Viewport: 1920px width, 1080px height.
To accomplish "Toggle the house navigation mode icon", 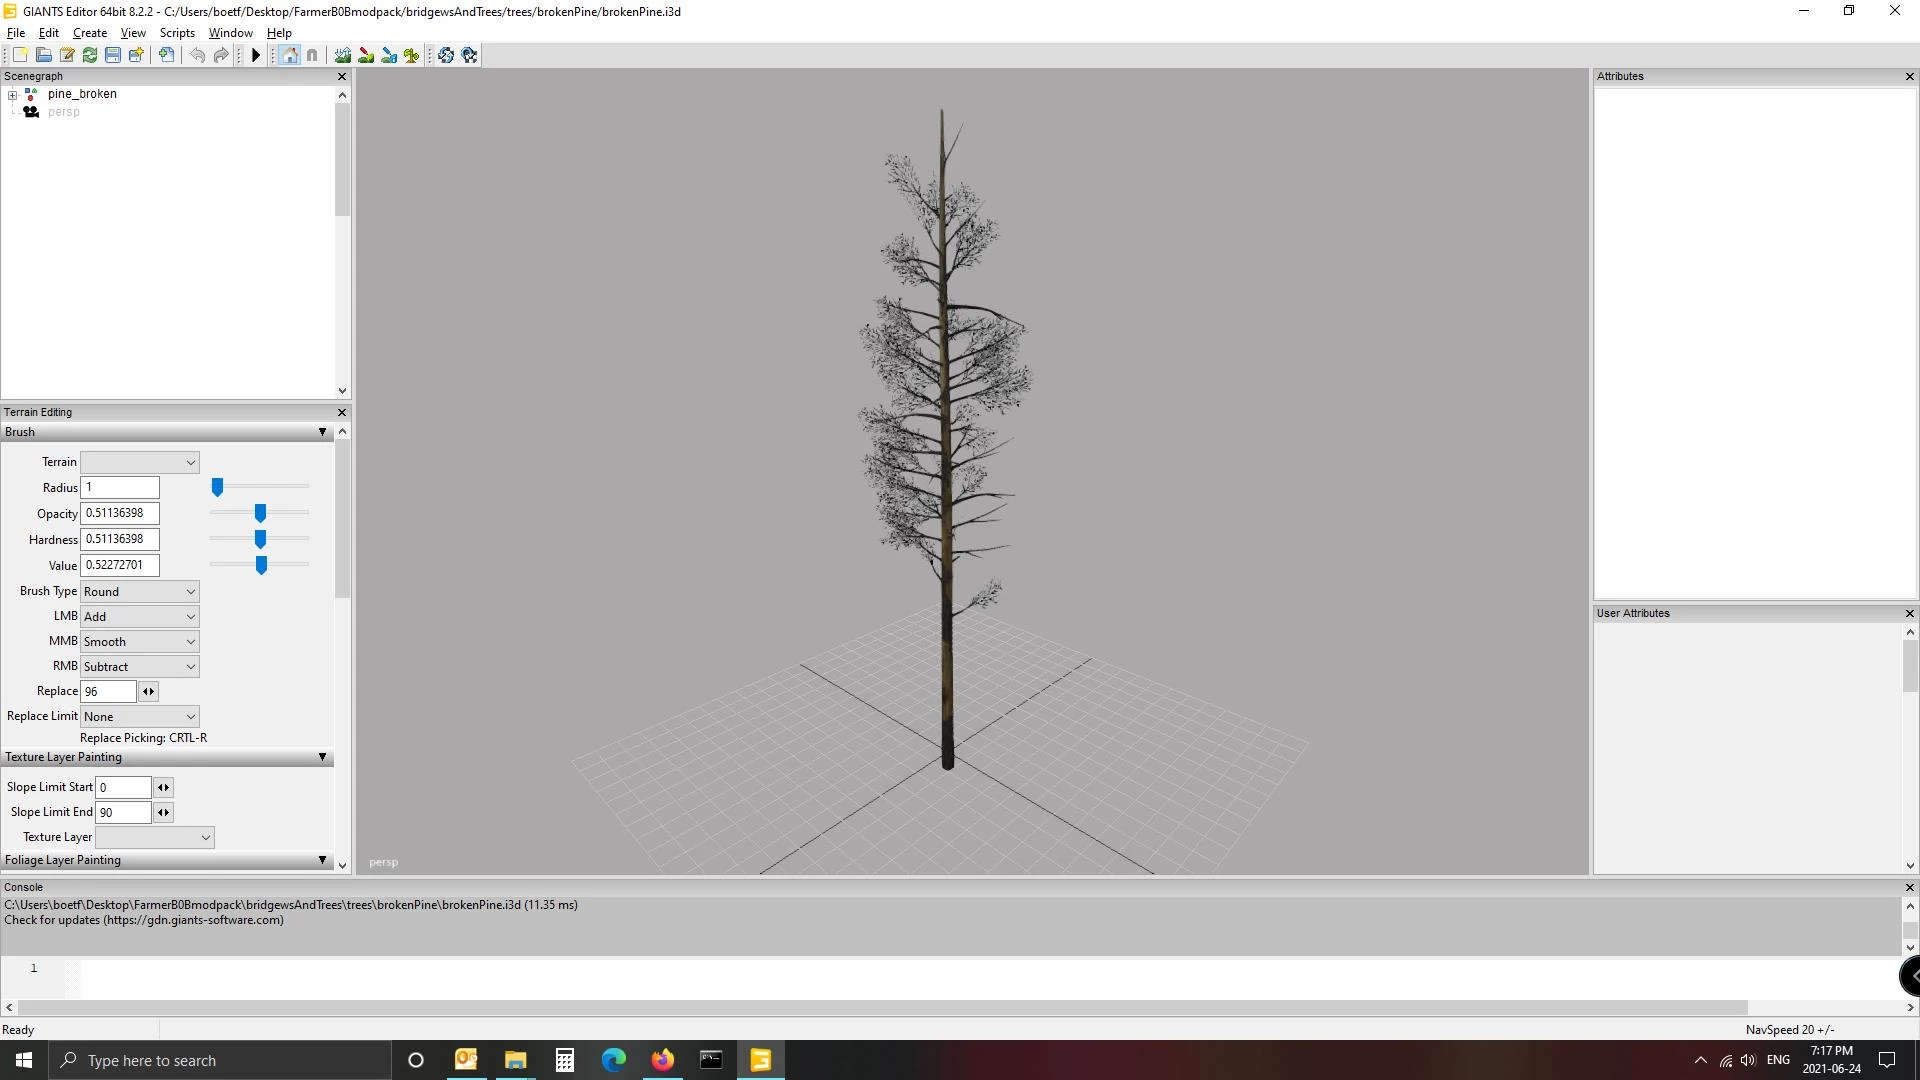I will point(289,55).
